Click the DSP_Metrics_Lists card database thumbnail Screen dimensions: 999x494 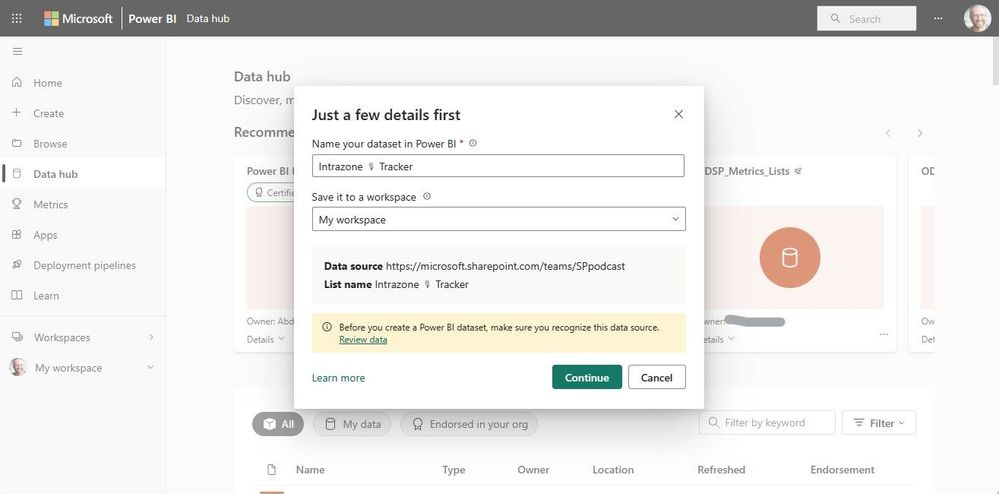coord(790,258)
